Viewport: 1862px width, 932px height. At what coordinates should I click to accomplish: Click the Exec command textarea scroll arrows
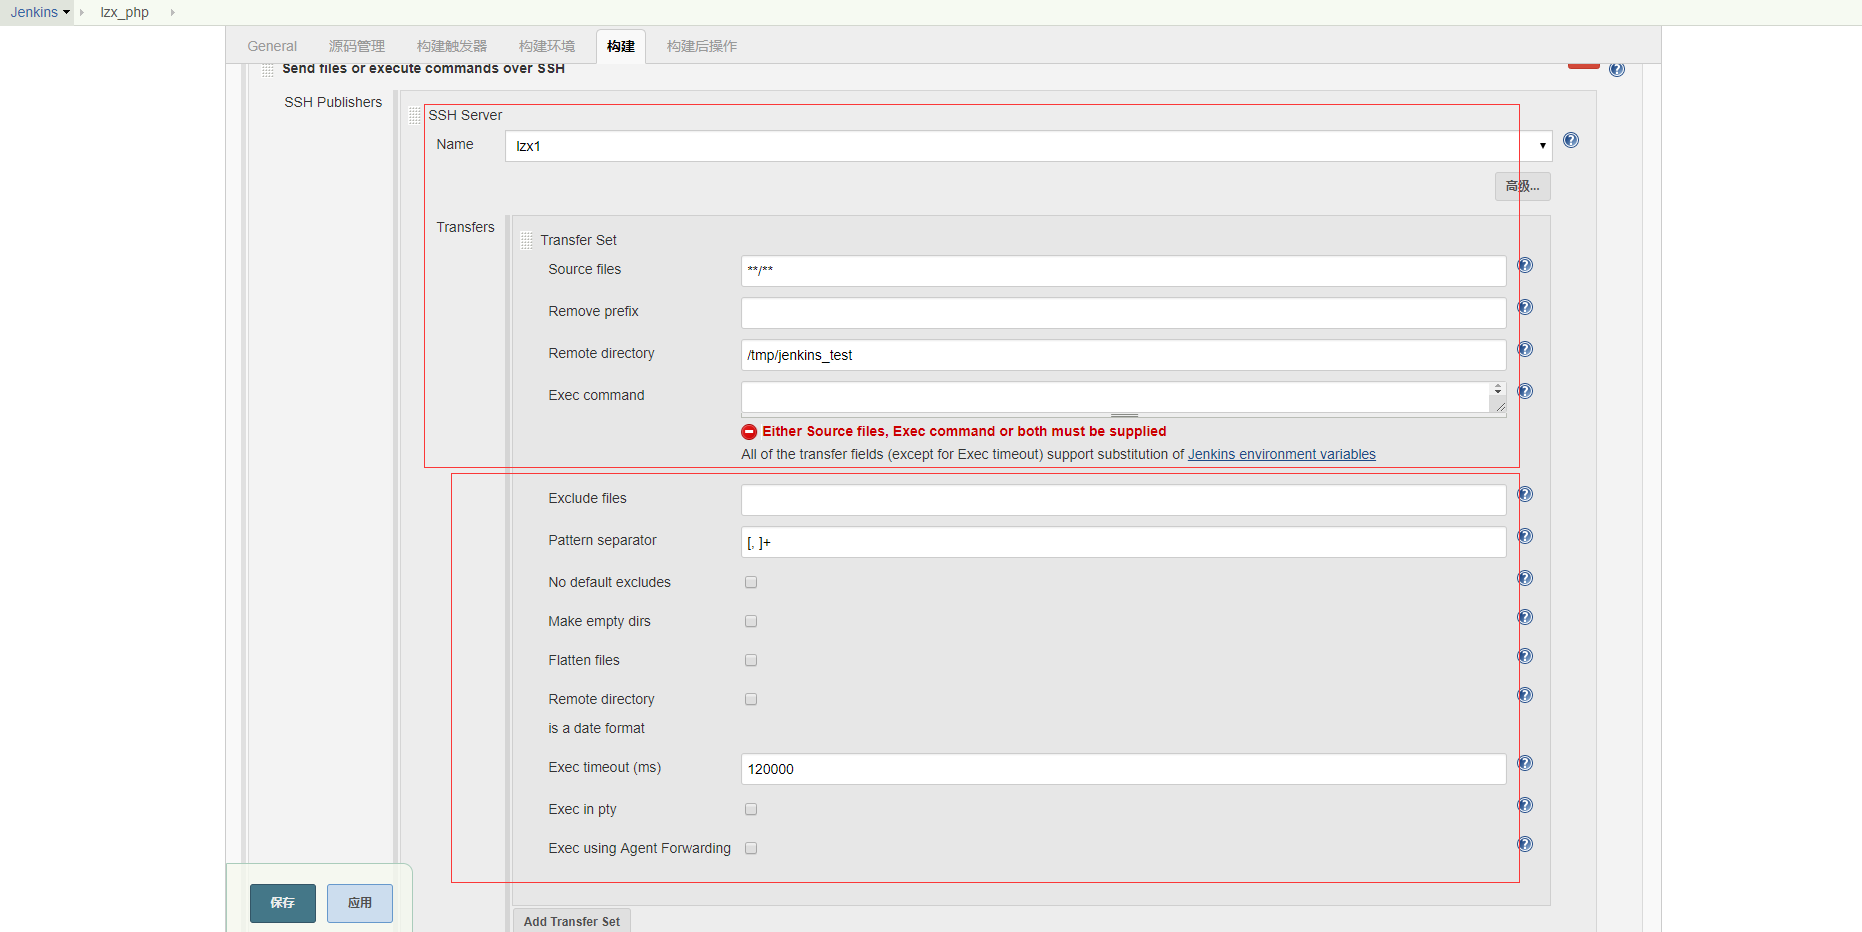[x=1498, y=389]
